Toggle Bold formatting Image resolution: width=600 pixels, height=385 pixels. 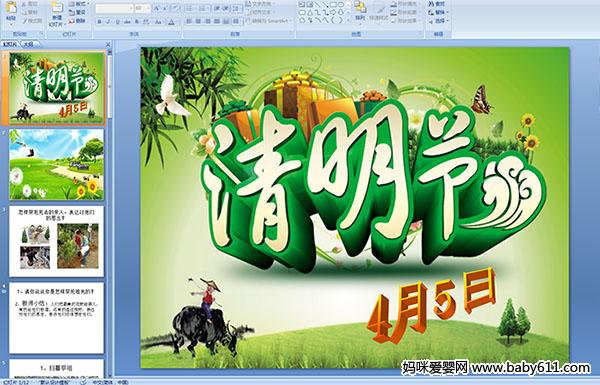[x=99, y=22]
